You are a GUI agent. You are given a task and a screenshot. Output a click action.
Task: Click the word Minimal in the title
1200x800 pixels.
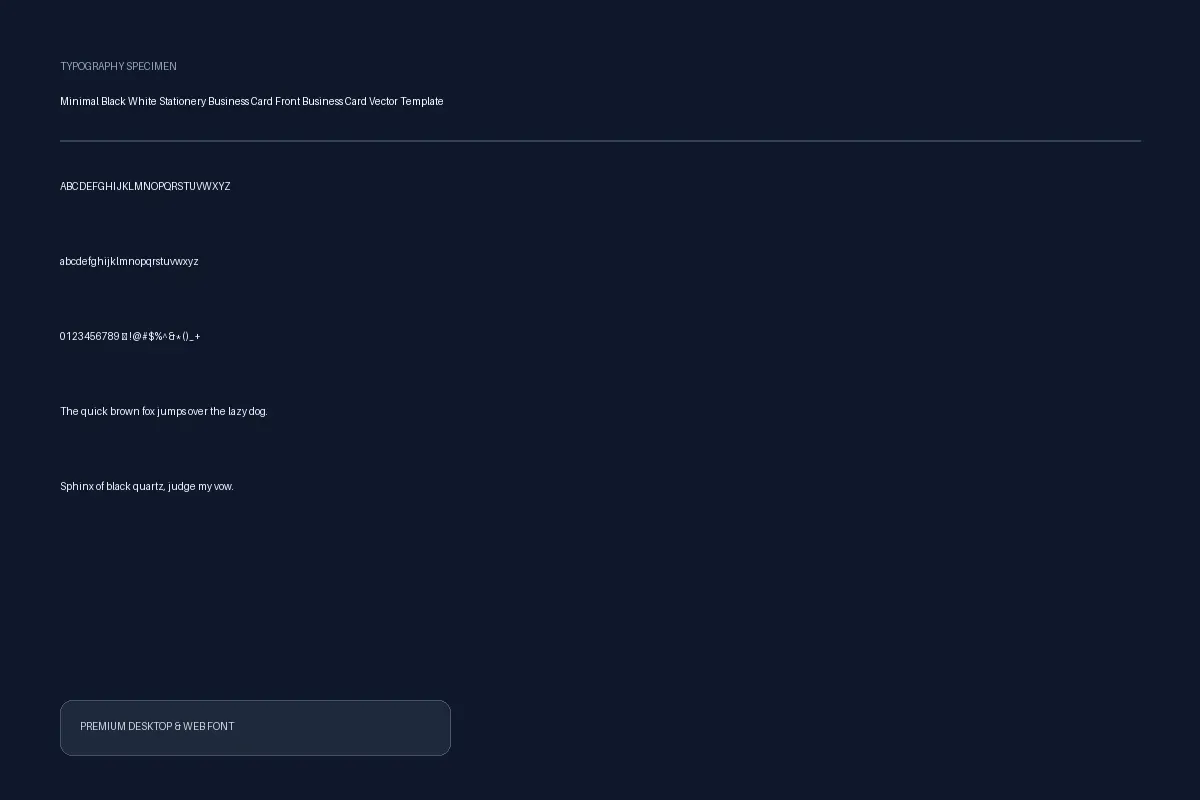[x=79, y=101]
